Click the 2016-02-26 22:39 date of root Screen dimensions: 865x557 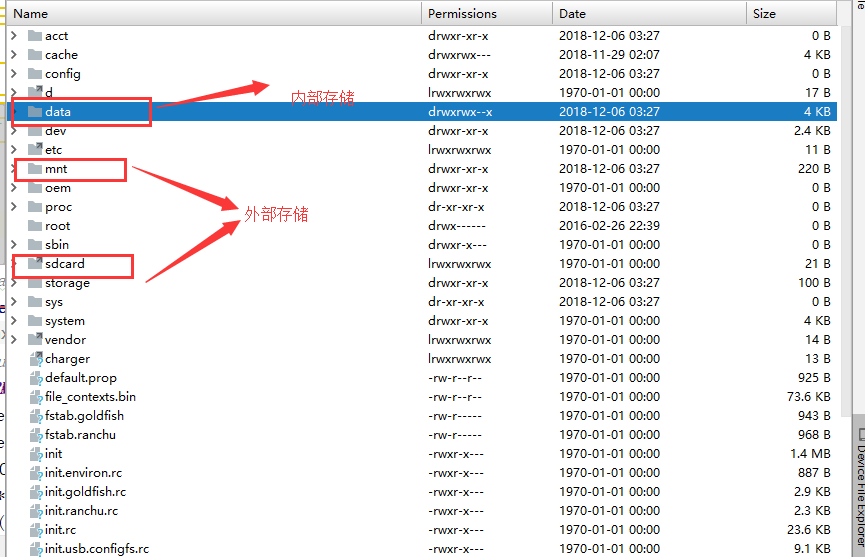pos(609,226)
